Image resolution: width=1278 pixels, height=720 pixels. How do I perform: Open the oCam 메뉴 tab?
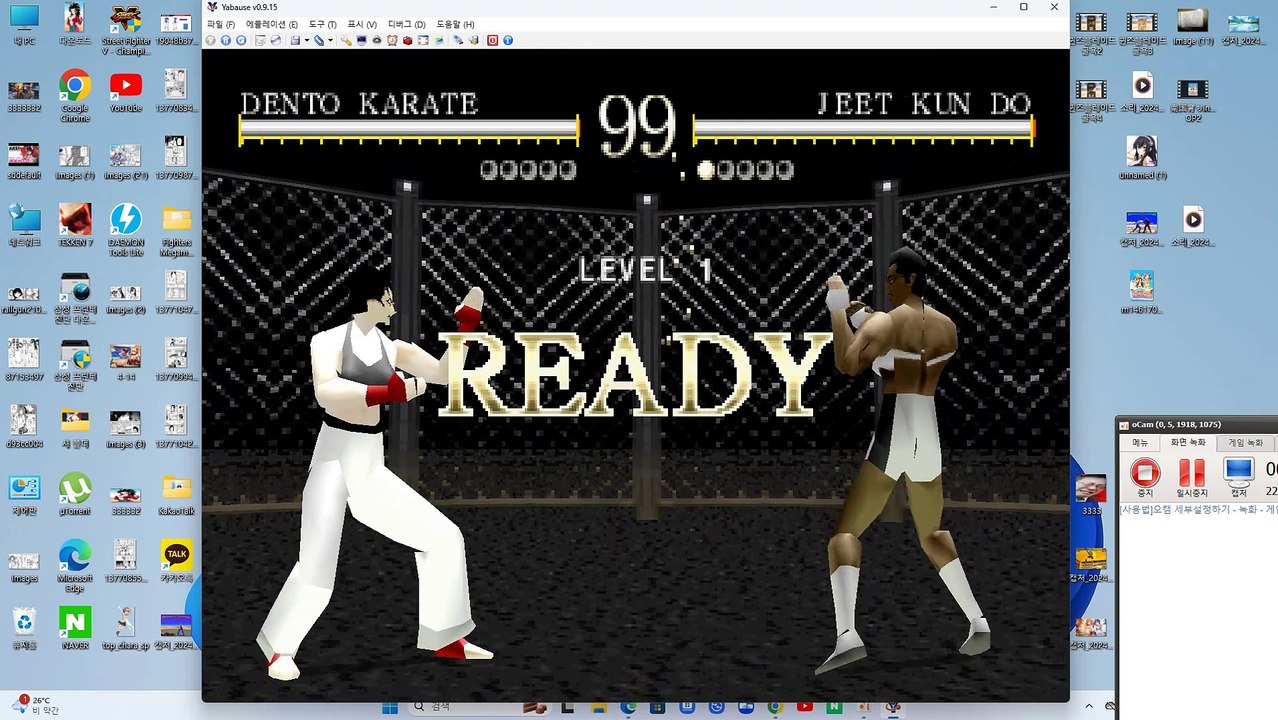[x=1140, y=443]
